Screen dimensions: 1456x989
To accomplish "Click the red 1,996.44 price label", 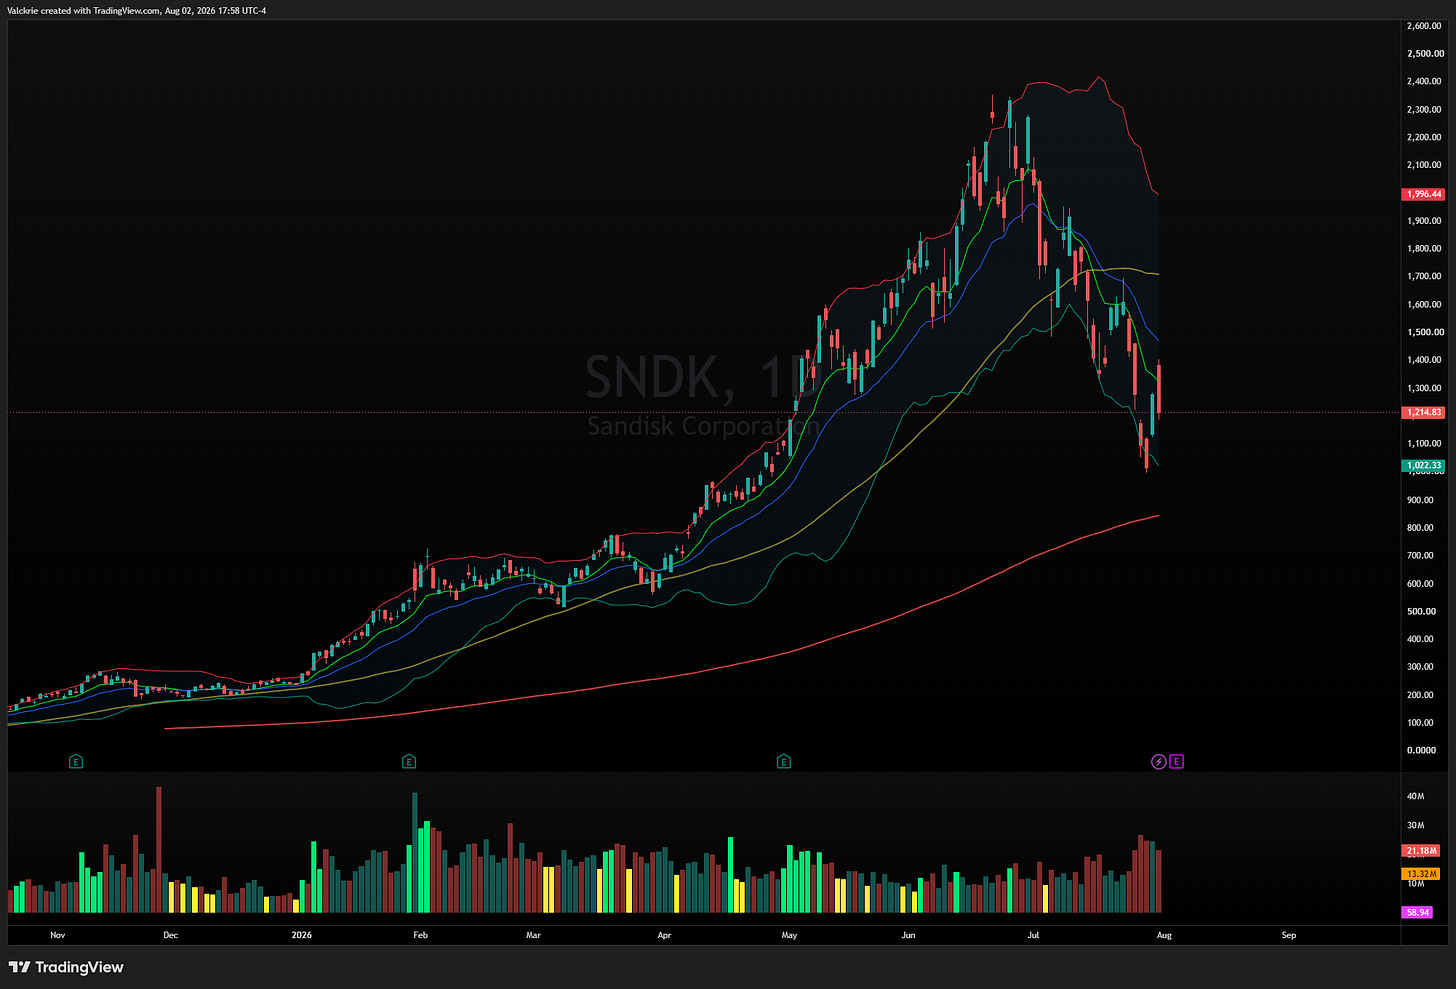I will pos(1423,194).
